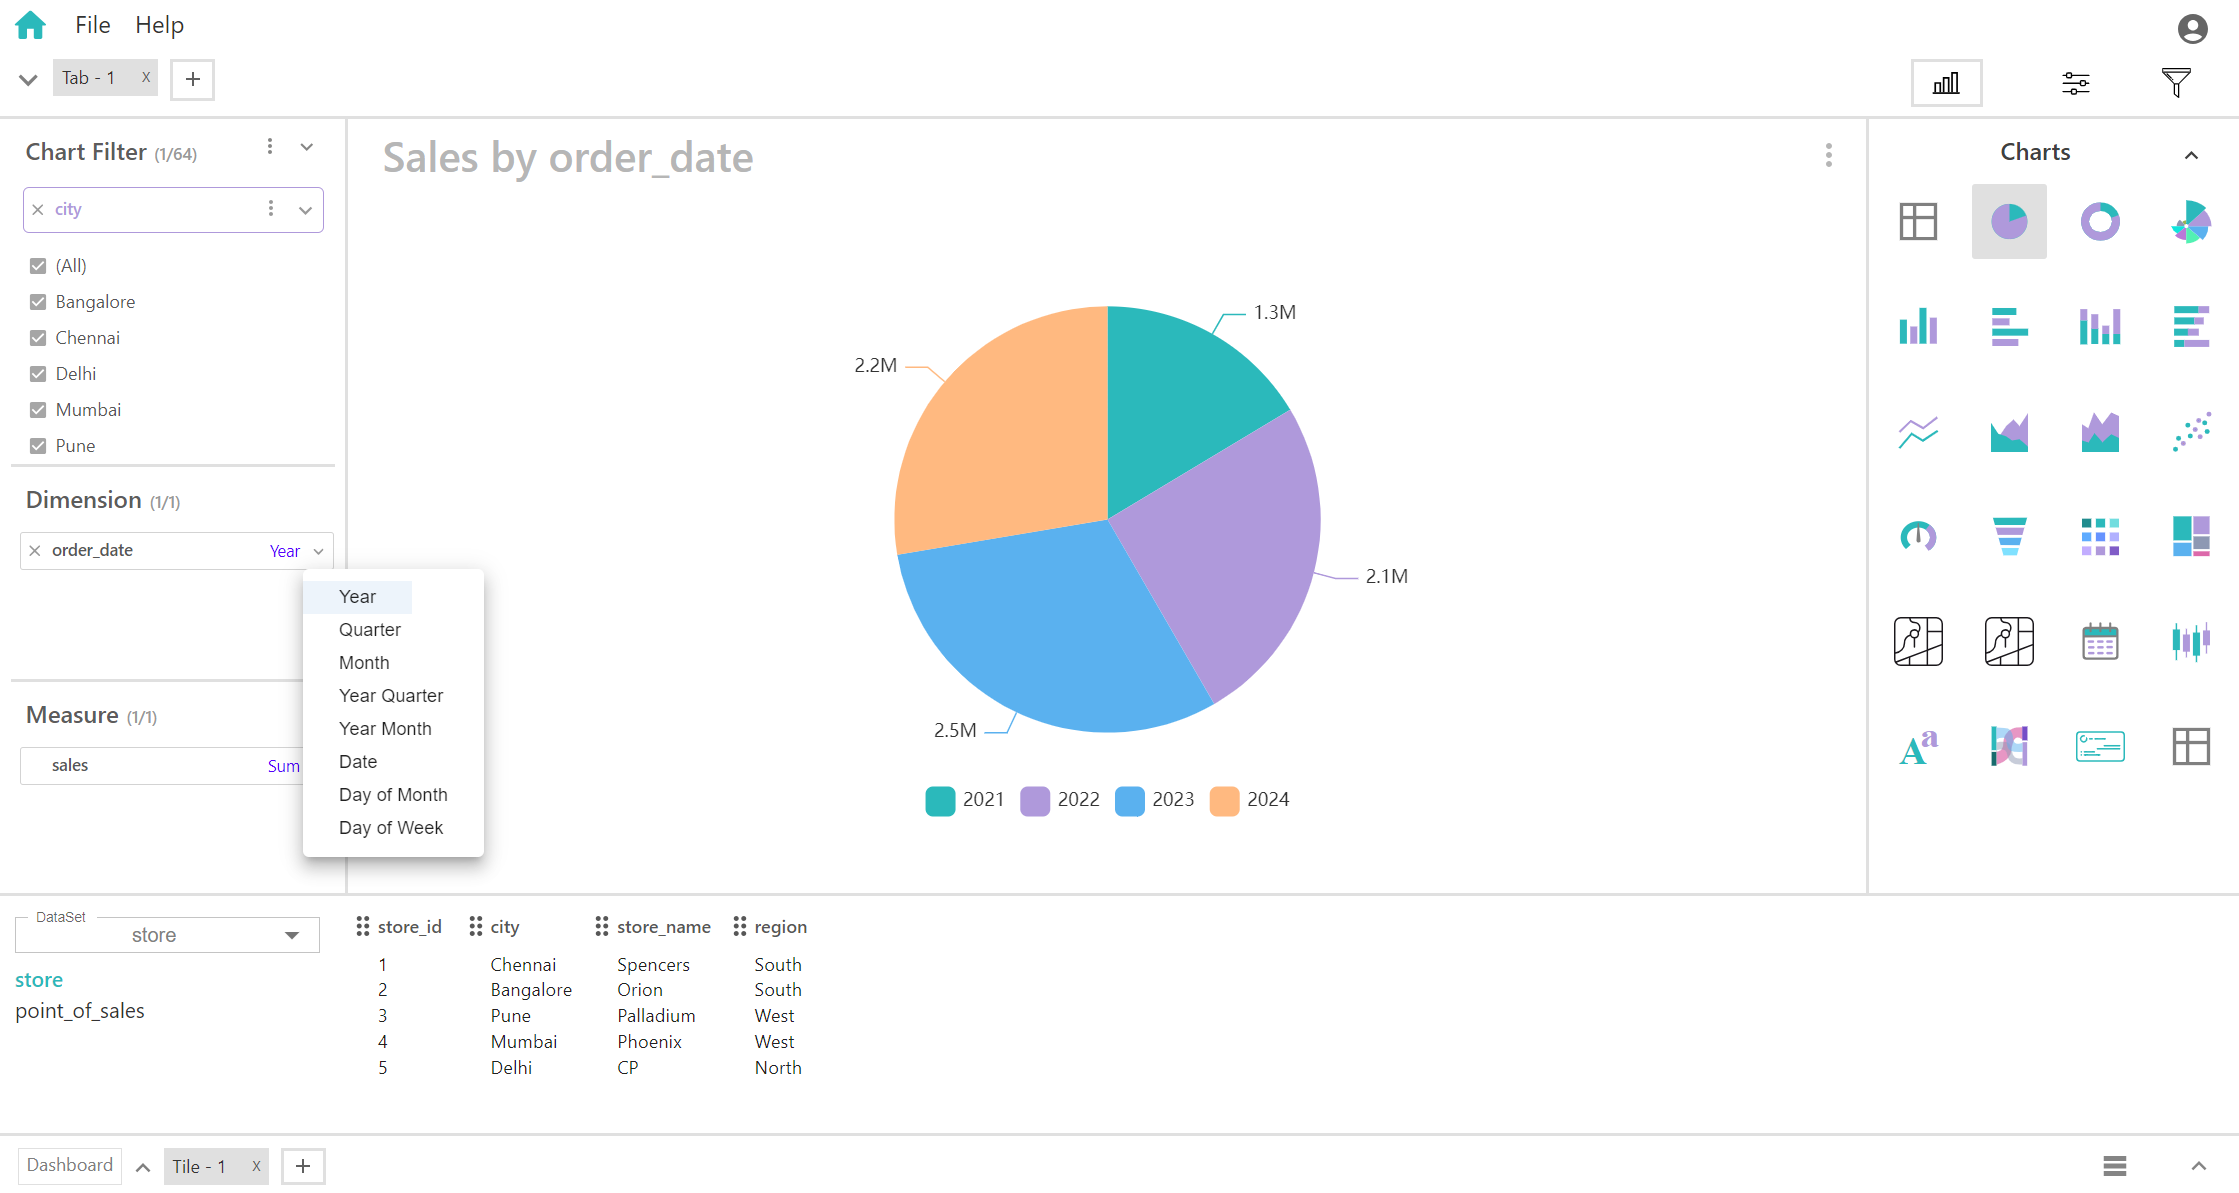Image resolution: width=2239 pixels, height=1193 pixels.
Task: Disable Pune city filter checkbox
Action: click(36, 446)
